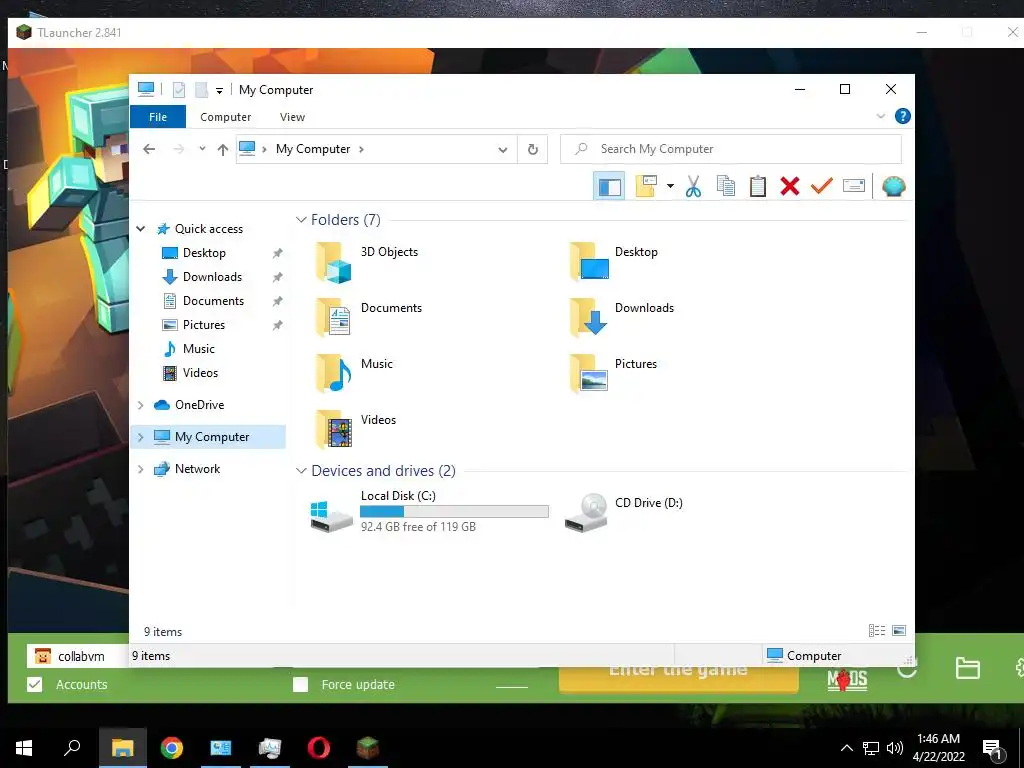Open the blue Help question mark

click(903, 116)
